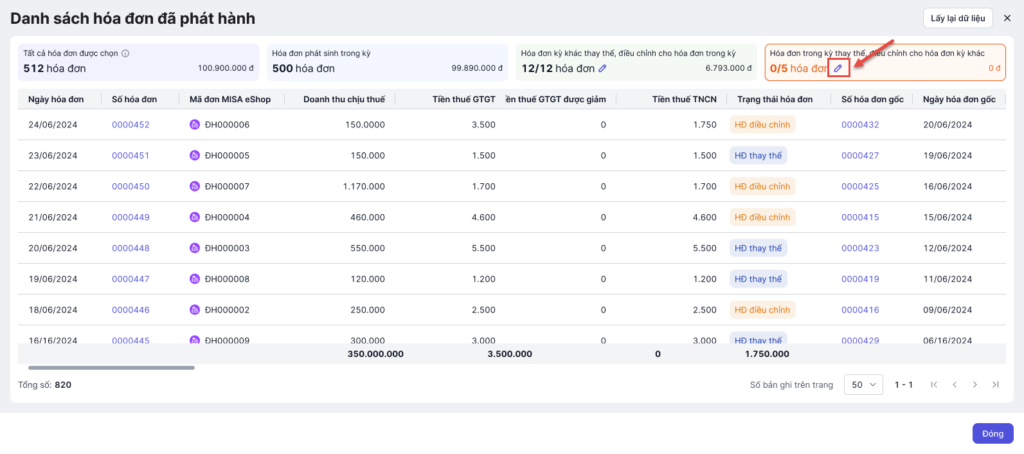Image resolution: width=1024 pixels, height=454 pixels.
Task: Click the eShop icon beside ĐH000007
Action: click(x=195, y=187)
